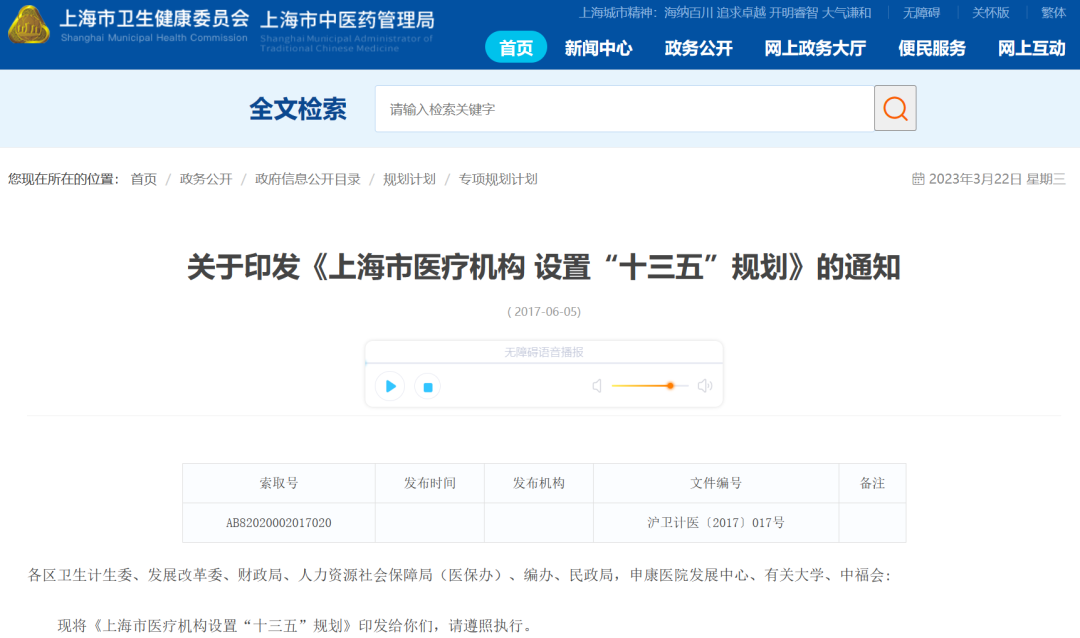Click the low volume speaker icon

click(x=597, y=386)
